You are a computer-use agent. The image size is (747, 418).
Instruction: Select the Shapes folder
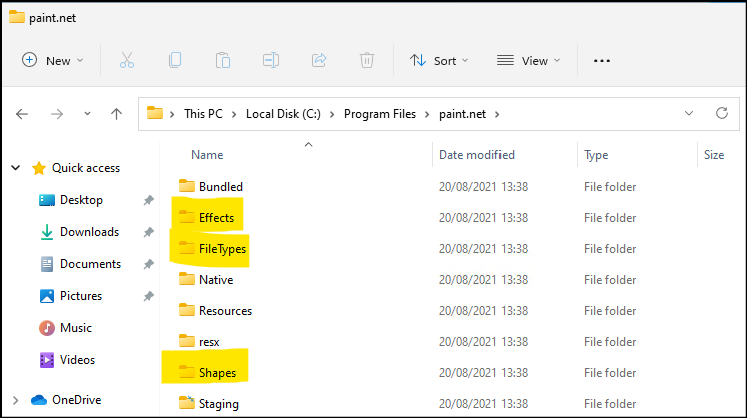pos(218,373)
